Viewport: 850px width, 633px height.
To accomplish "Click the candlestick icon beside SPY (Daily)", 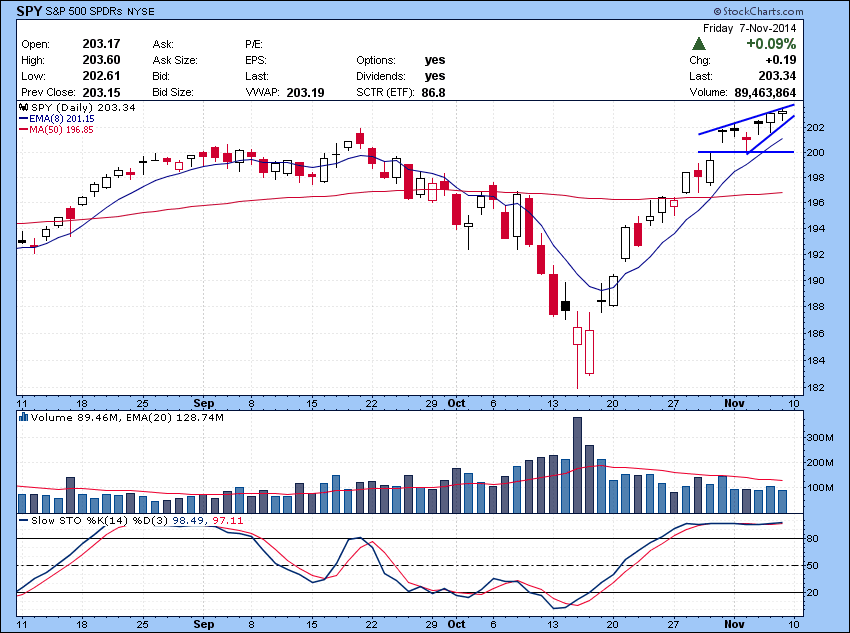I will (24, 107).
